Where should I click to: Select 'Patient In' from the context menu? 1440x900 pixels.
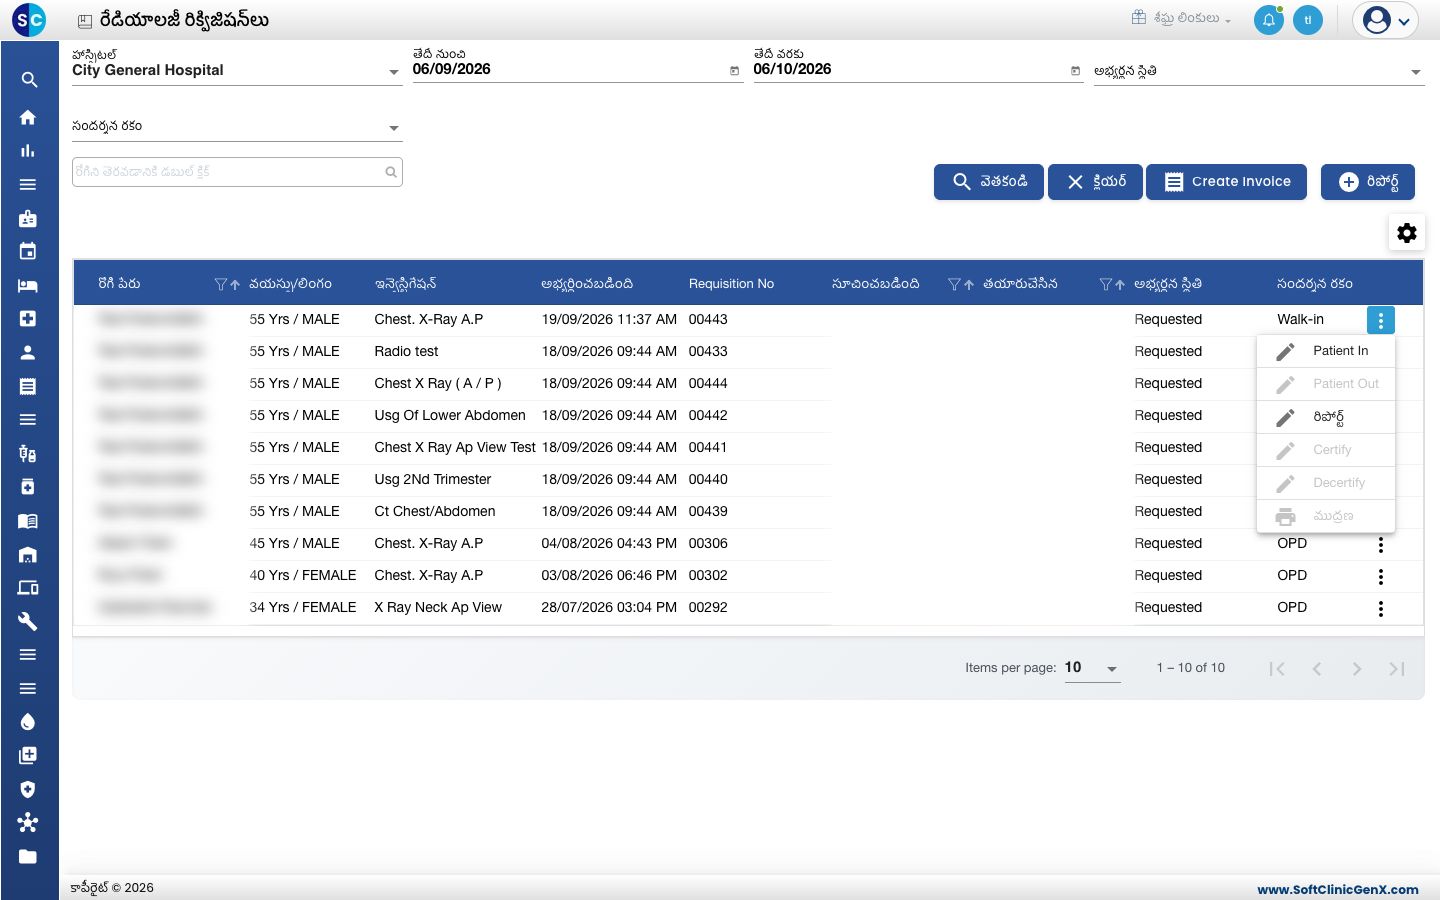1326,351
